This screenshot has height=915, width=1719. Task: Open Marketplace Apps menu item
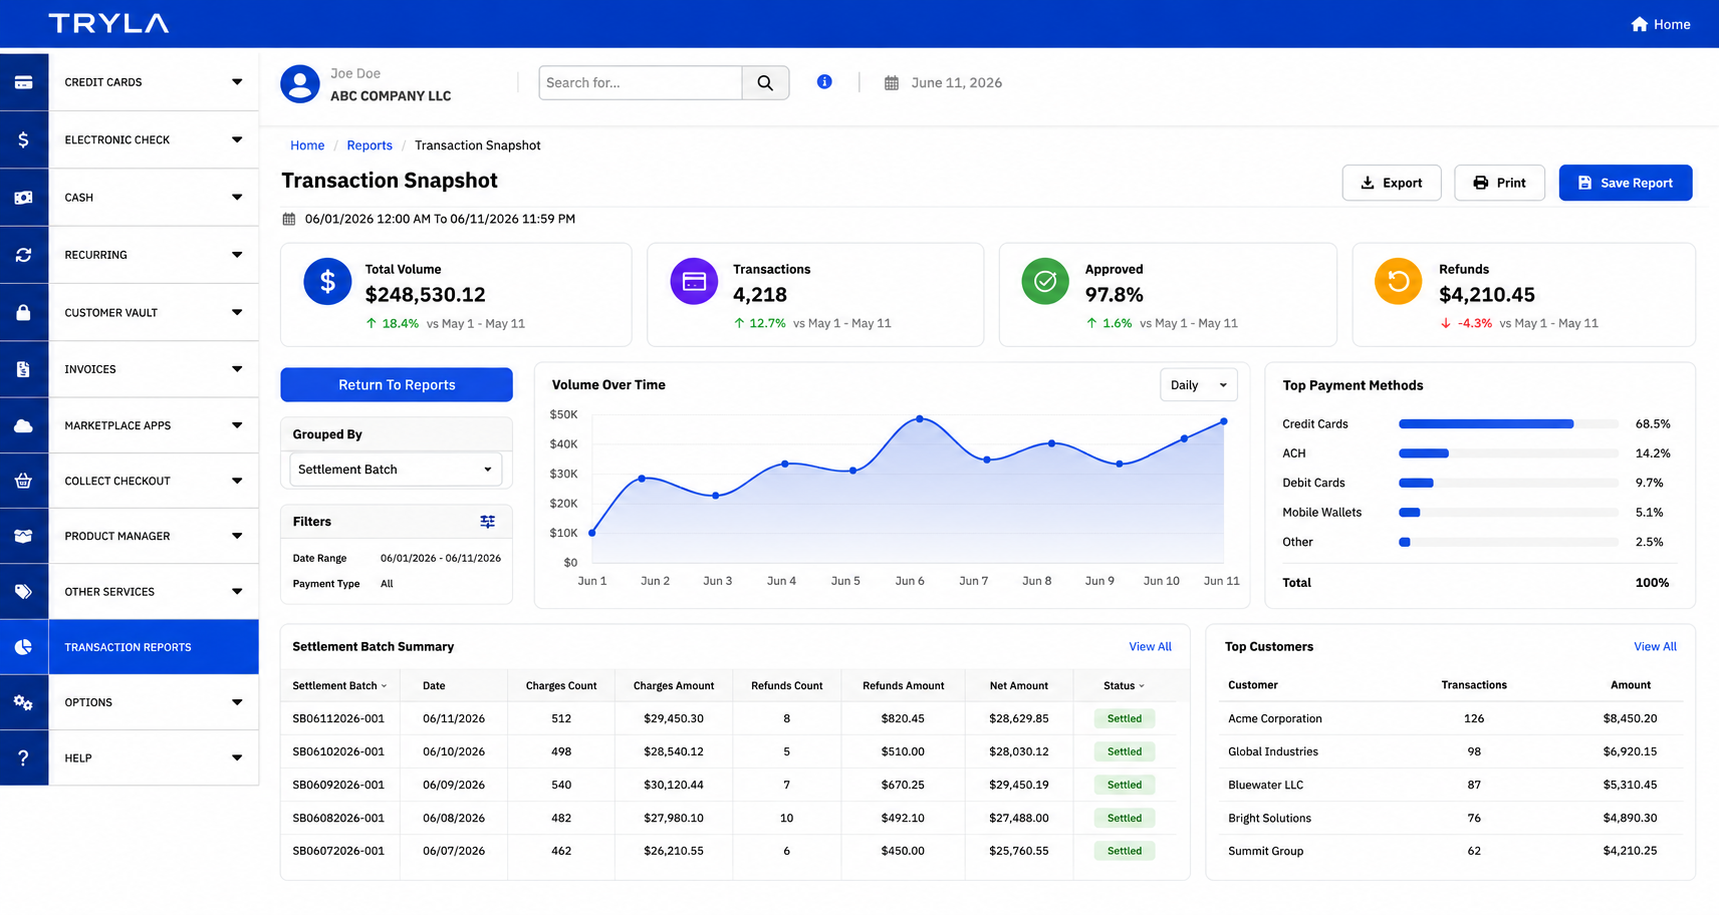click(153, 426)
